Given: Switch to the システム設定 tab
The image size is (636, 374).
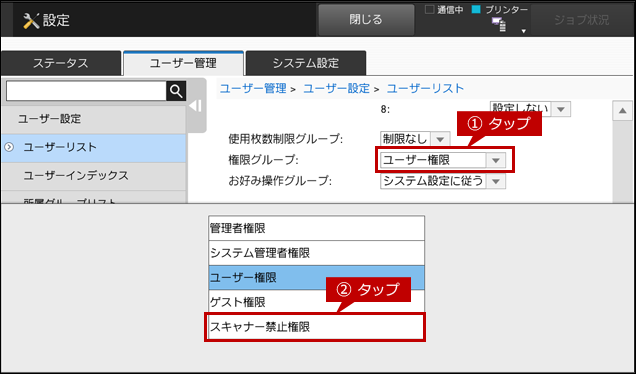Looking at the screenshot, I should (x=306, y=63).
